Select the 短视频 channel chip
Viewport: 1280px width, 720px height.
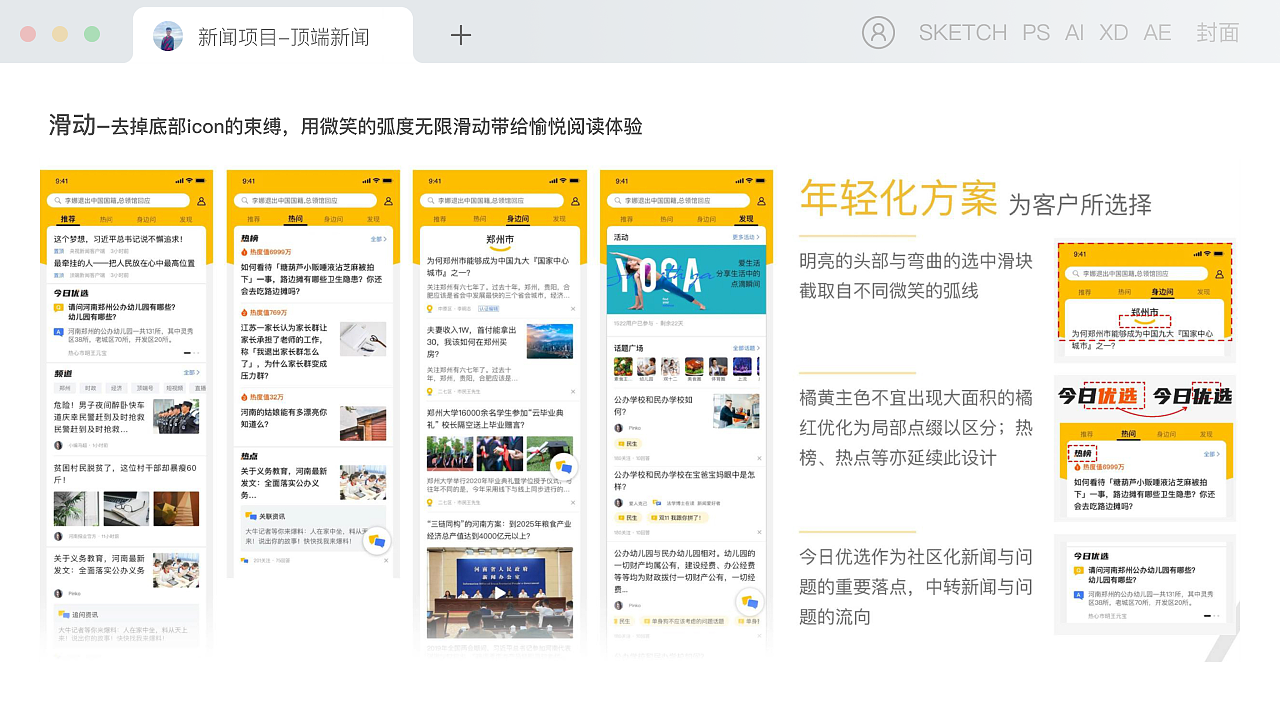tap(174, 388)
